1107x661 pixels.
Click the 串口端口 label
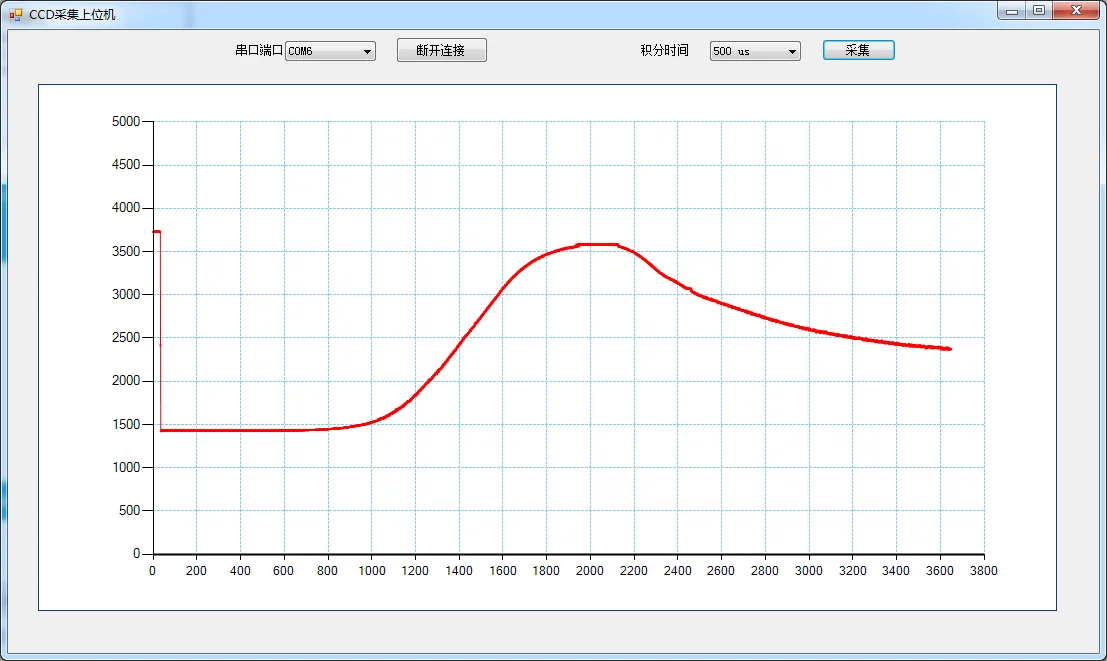pyautogui.click(x=258, y=50)
